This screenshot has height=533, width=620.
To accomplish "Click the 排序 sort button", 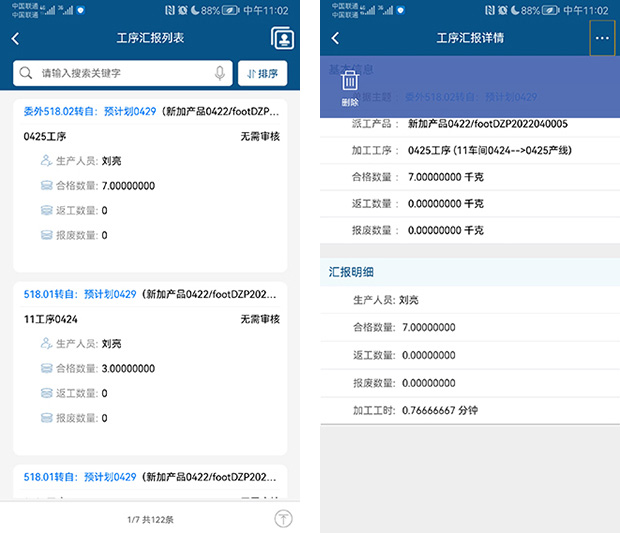I will click(262, 73).
